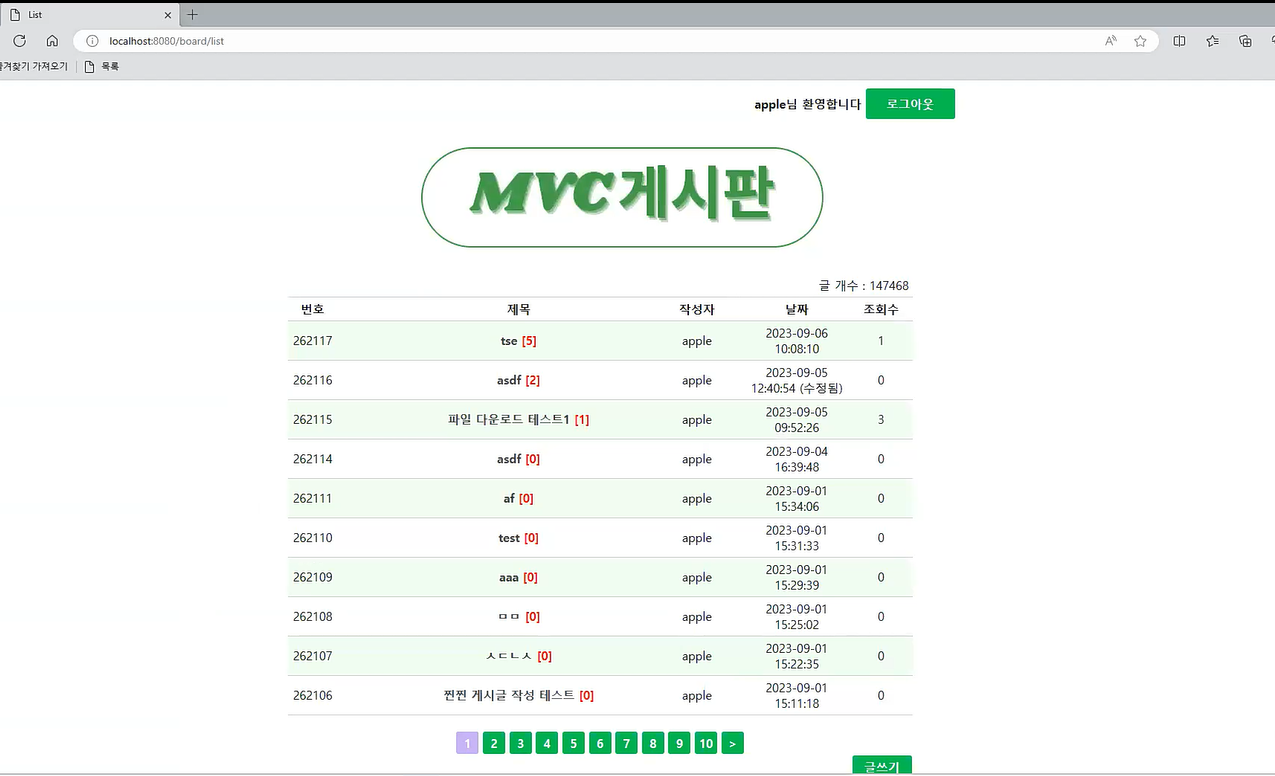Image resolution: width=1275 pixels, height=776 pixels.
Task: Open the 찐찐 게시글 작성 테스트 post
Action: tap(518, 695)
